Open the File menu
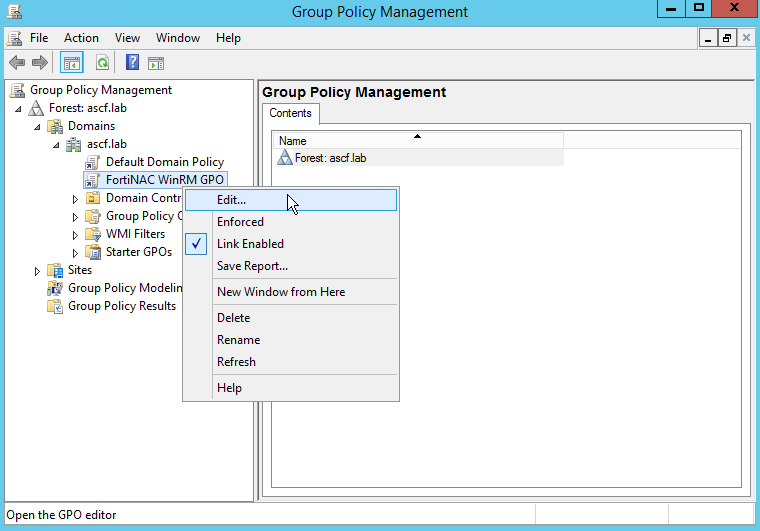Screen dimensions: 760x531 39,38
